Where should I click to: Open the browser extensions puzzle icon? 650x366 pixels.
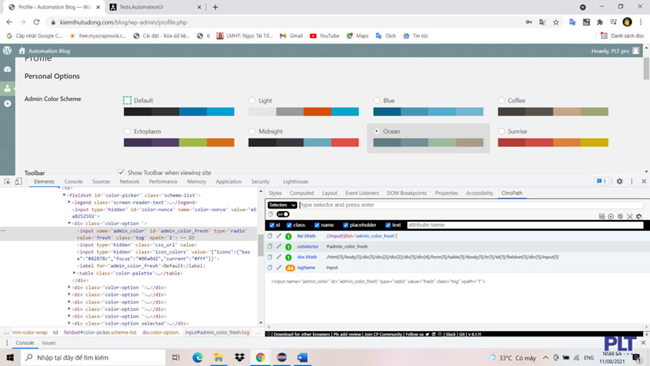pos(600,22)
